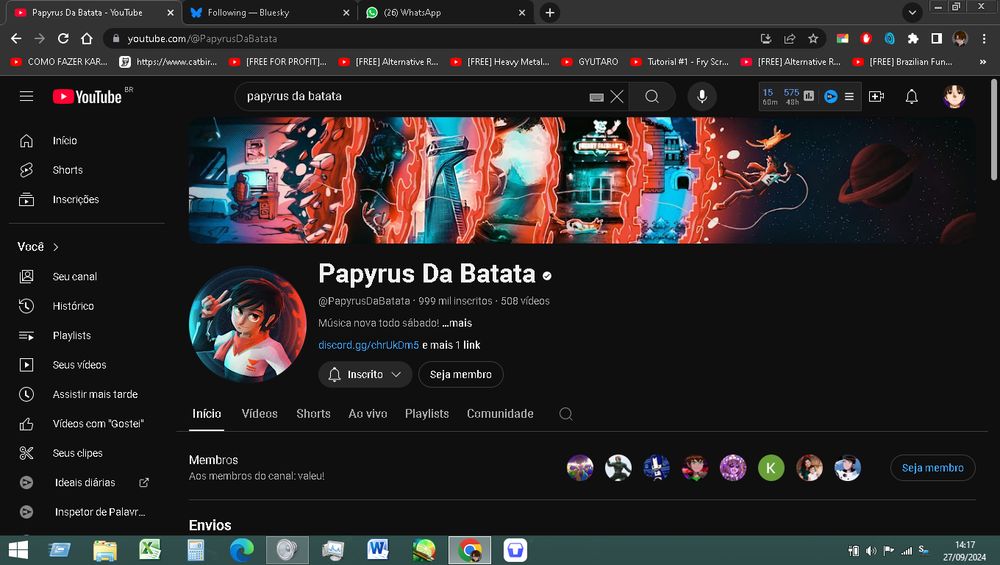This screenshot has width=1000, height=565.
Task: Go to the browser home page
Action: [87, 38]
